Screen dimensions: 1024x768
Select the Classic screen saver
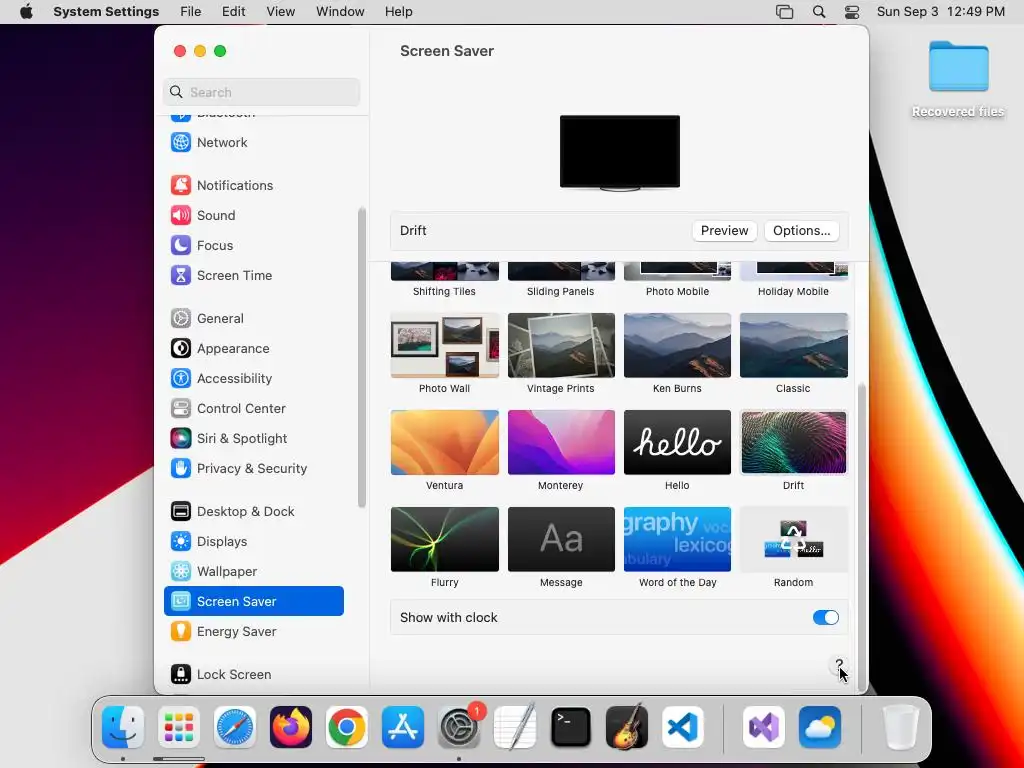pyautogui.click(x=793, y=345)
